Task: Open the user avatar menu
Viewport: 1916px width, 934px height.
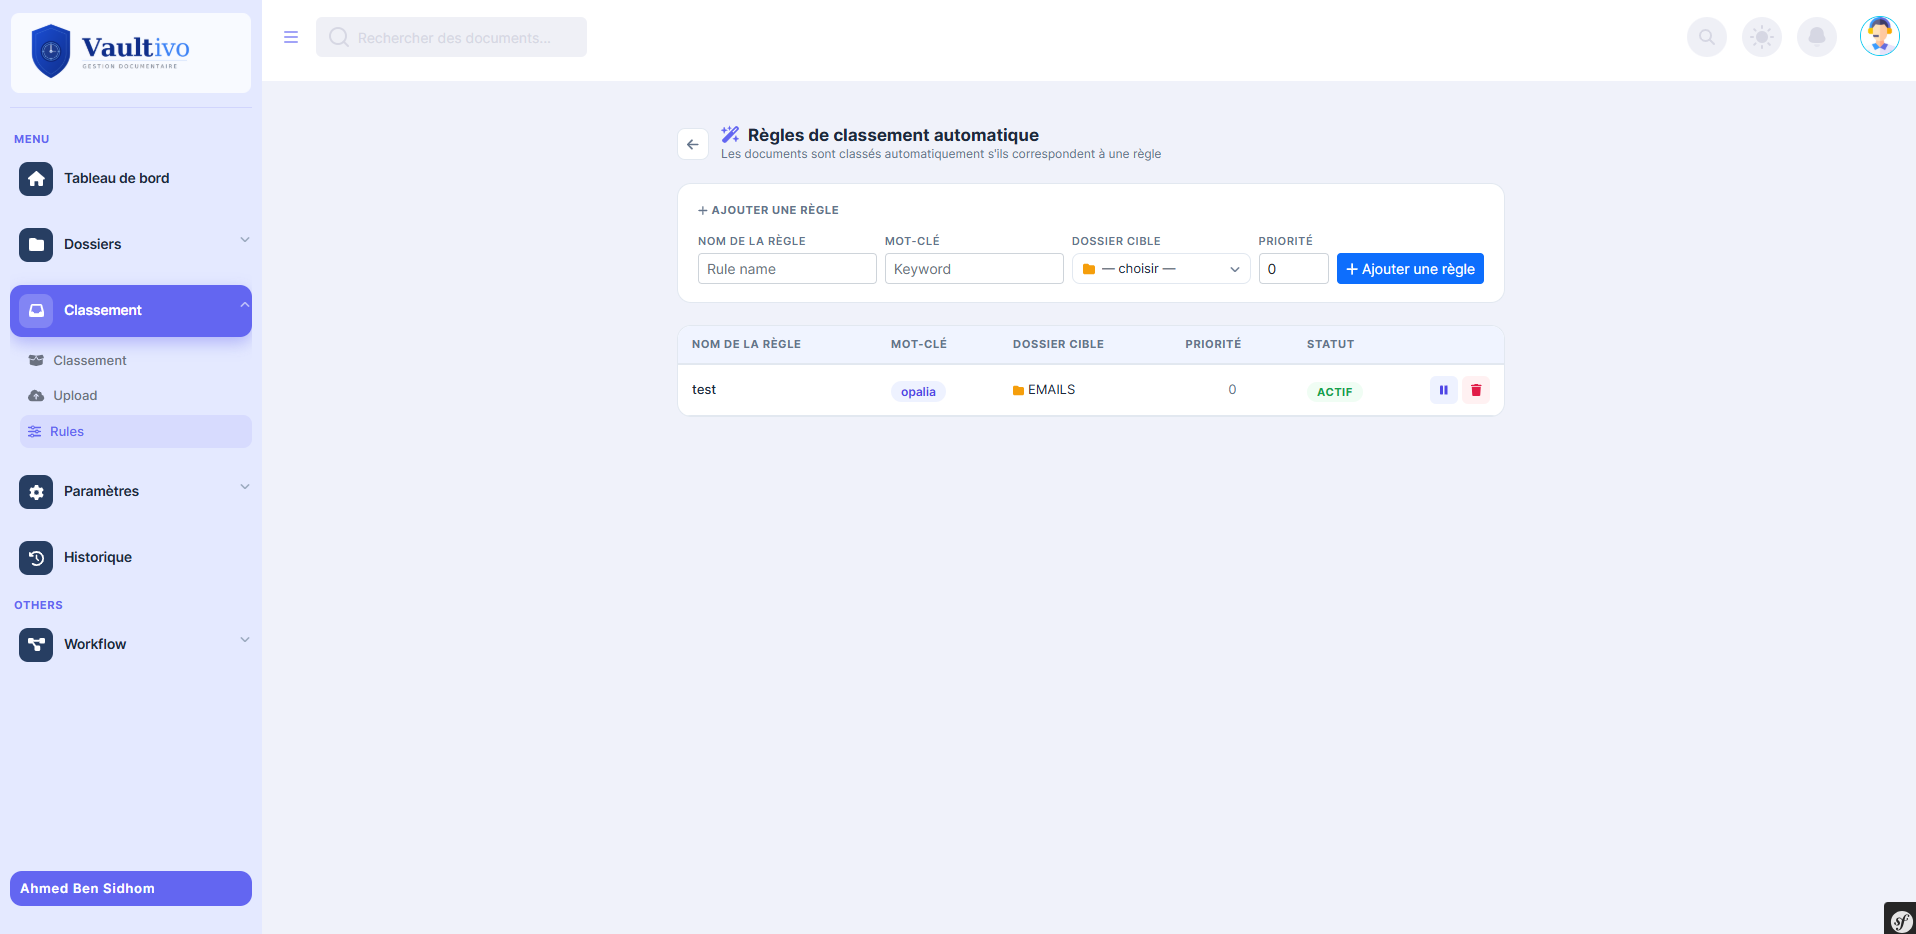Action: pos(1880,36)
